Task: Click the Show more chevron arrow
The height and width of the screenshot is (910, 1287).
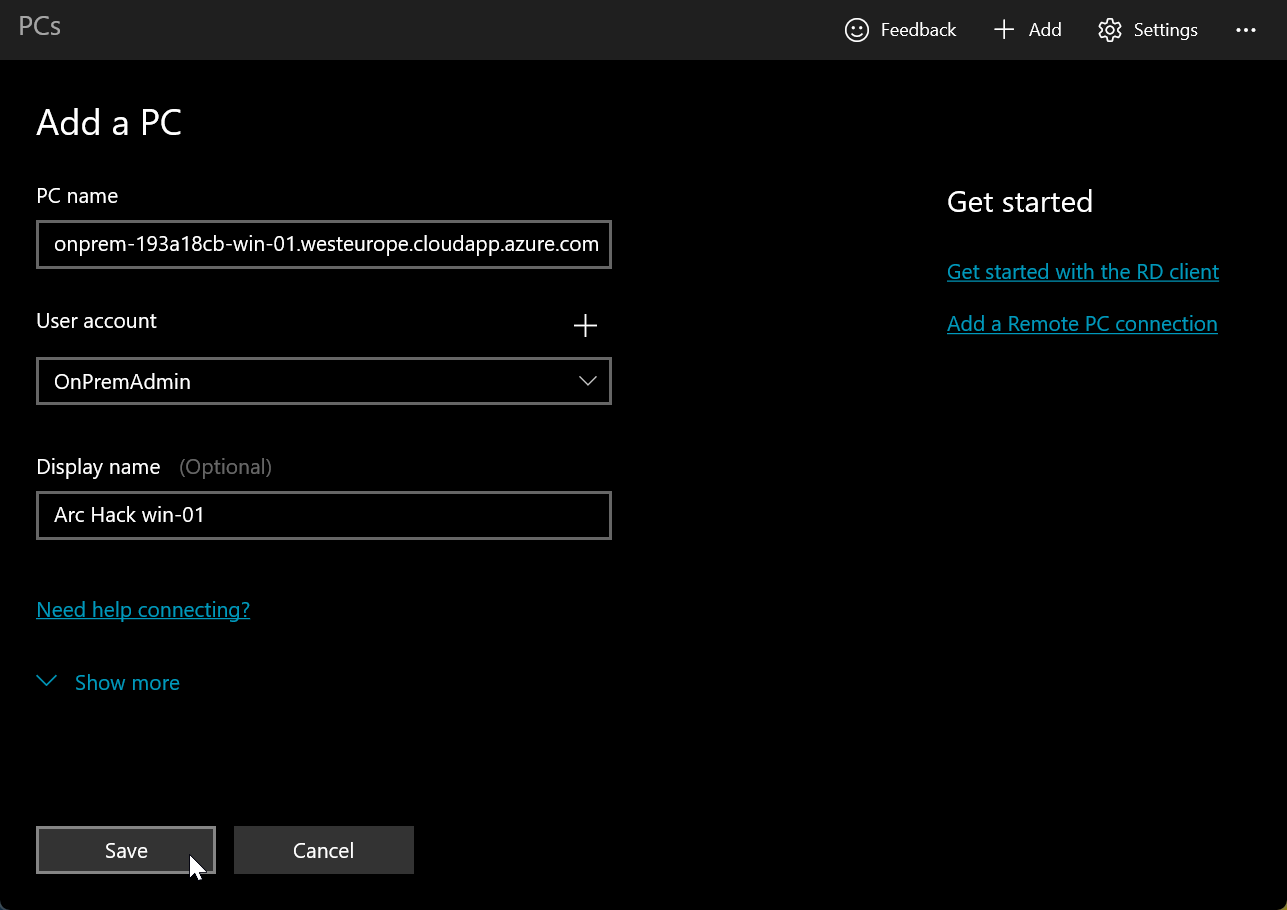Action: (46, 681)
